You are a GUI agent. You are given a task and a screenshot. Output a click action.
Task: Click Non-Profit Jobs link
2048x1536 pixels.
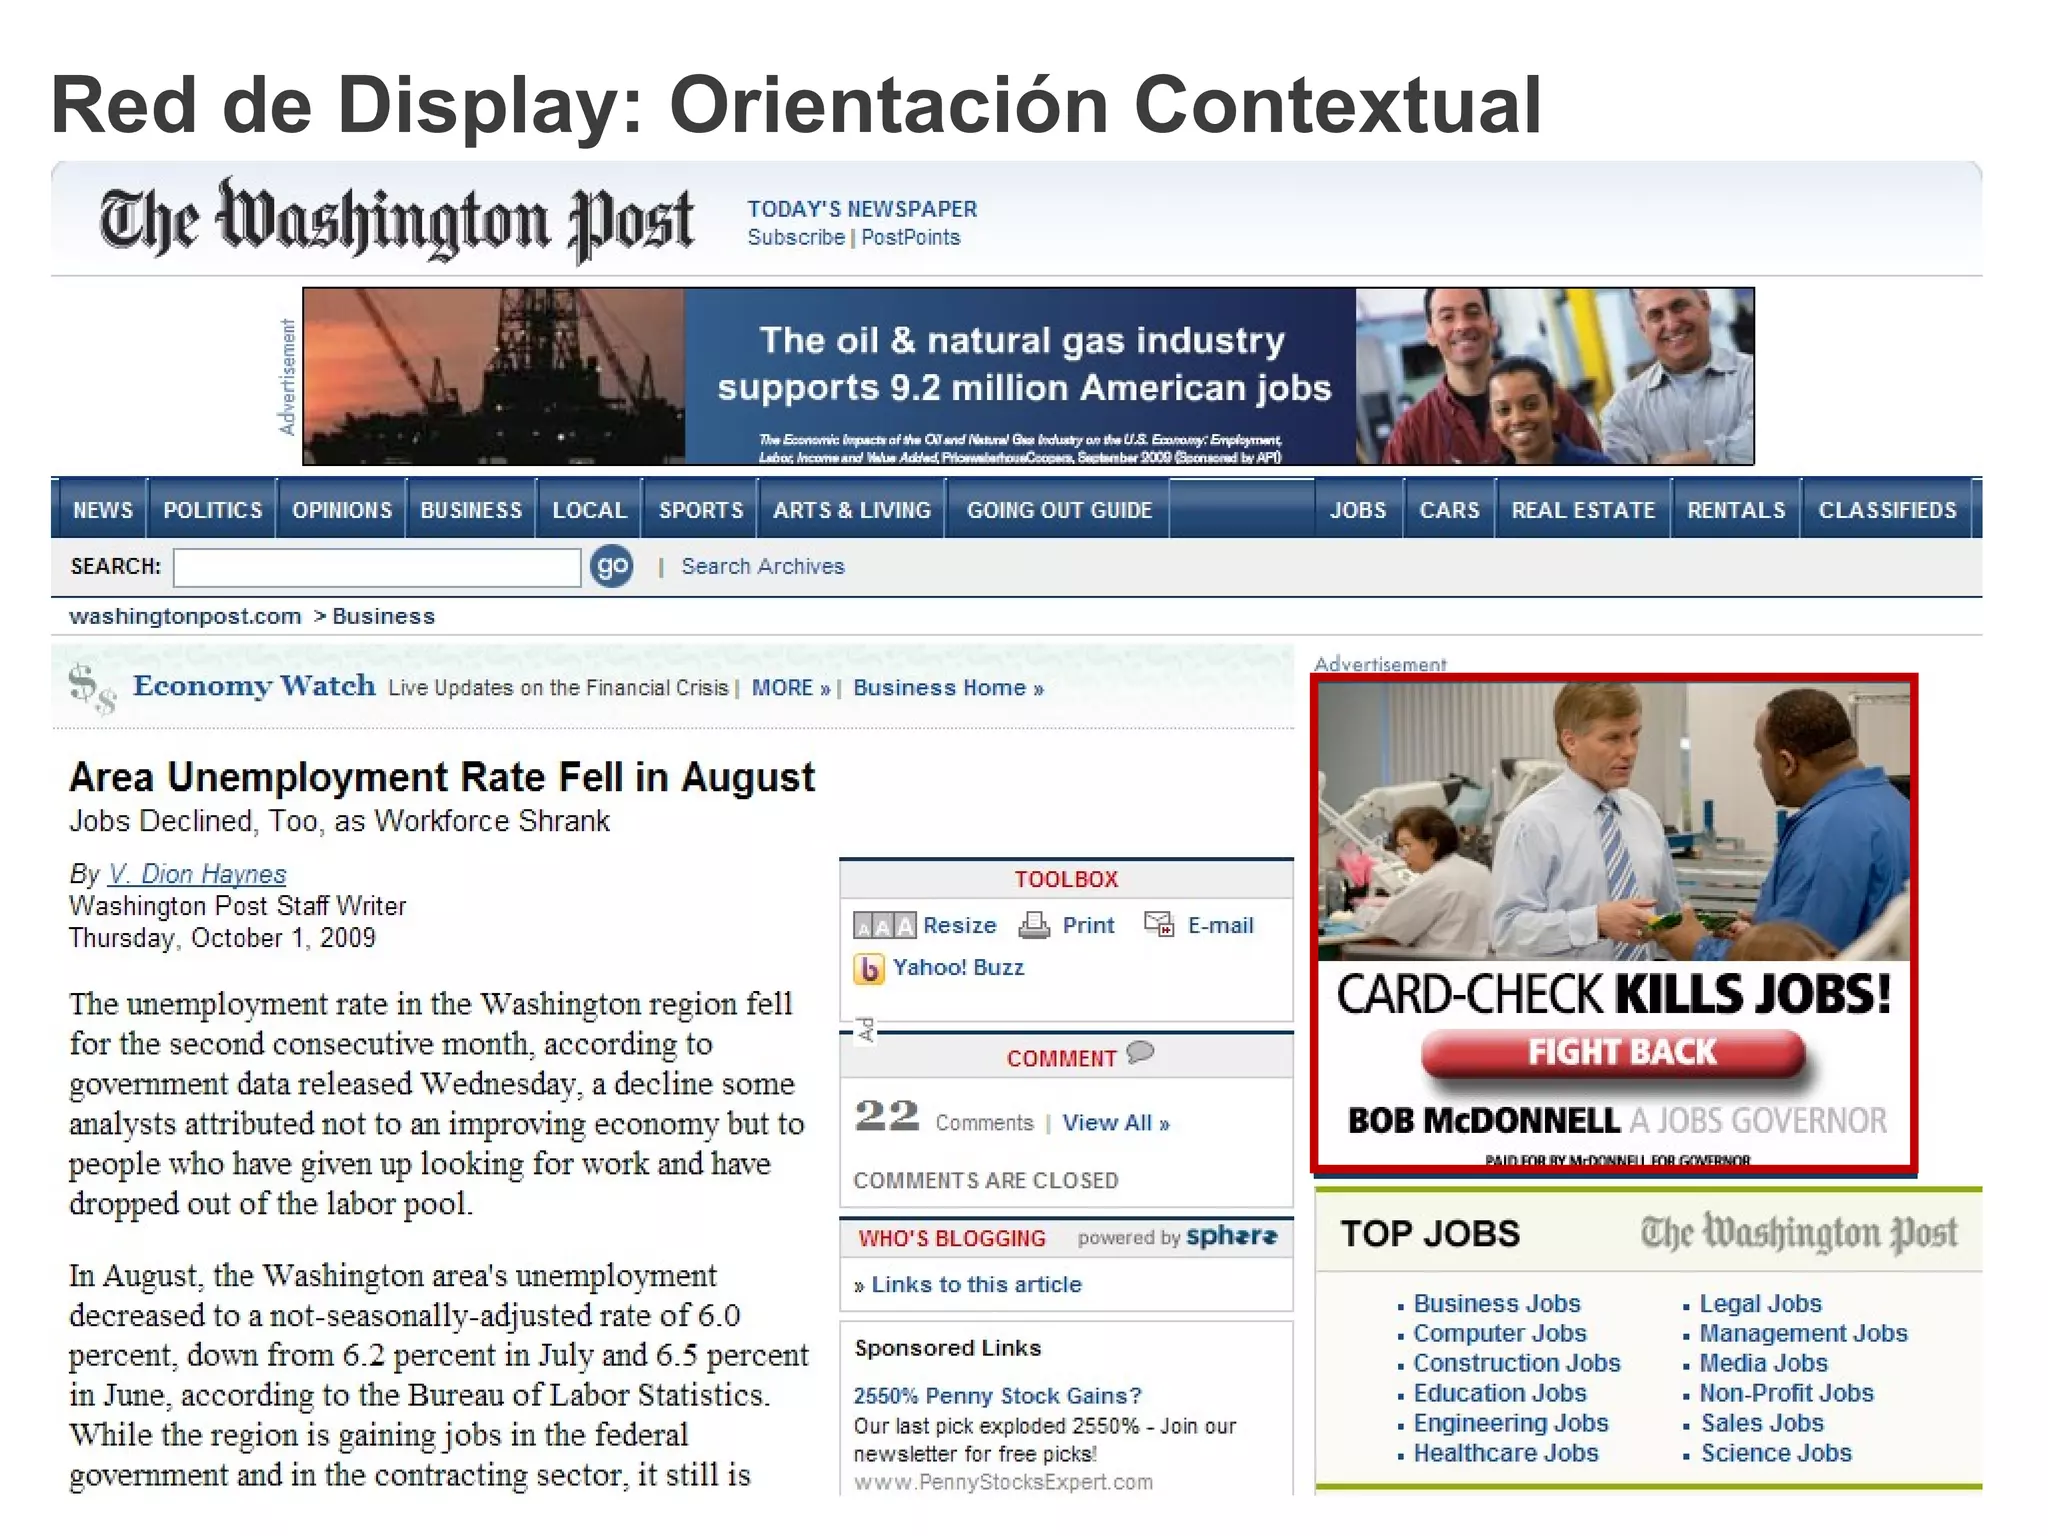1786,1394
